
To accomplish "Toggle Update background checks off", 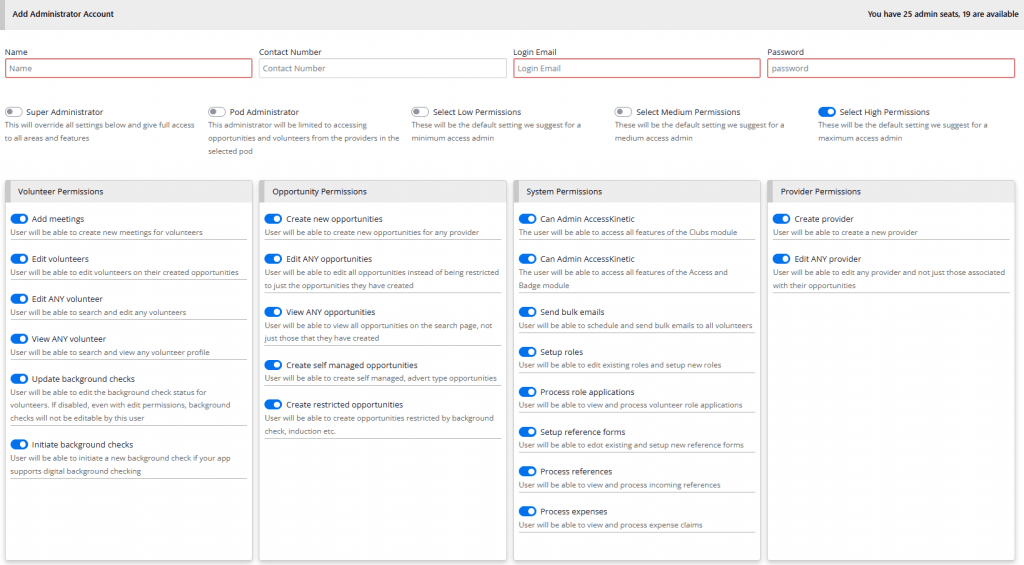I will tap(19, 379).
